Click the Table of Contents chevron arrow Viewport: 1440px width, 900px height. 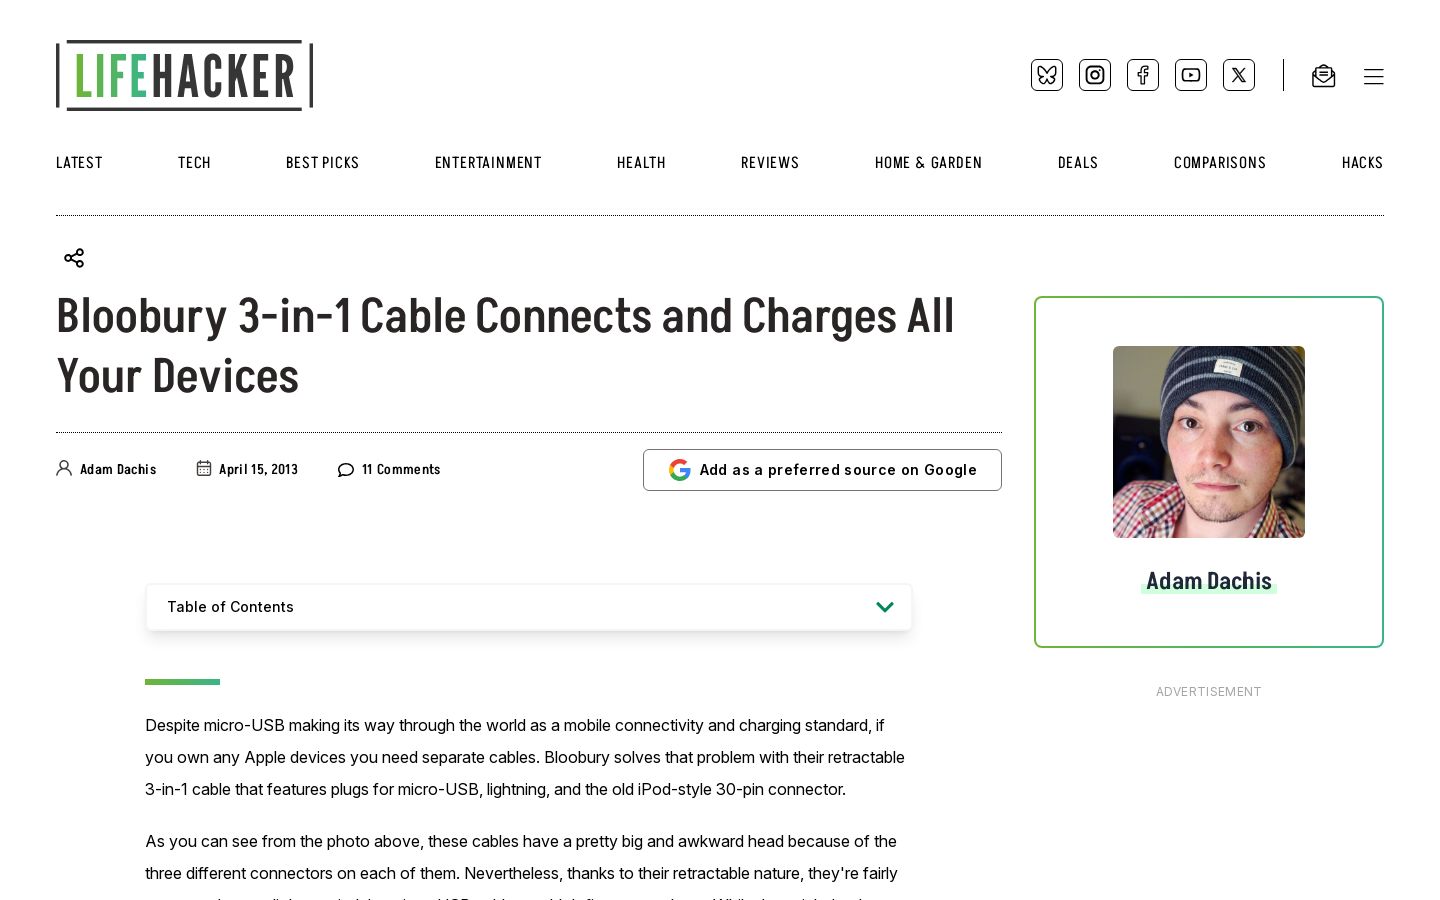coord(885,607)
